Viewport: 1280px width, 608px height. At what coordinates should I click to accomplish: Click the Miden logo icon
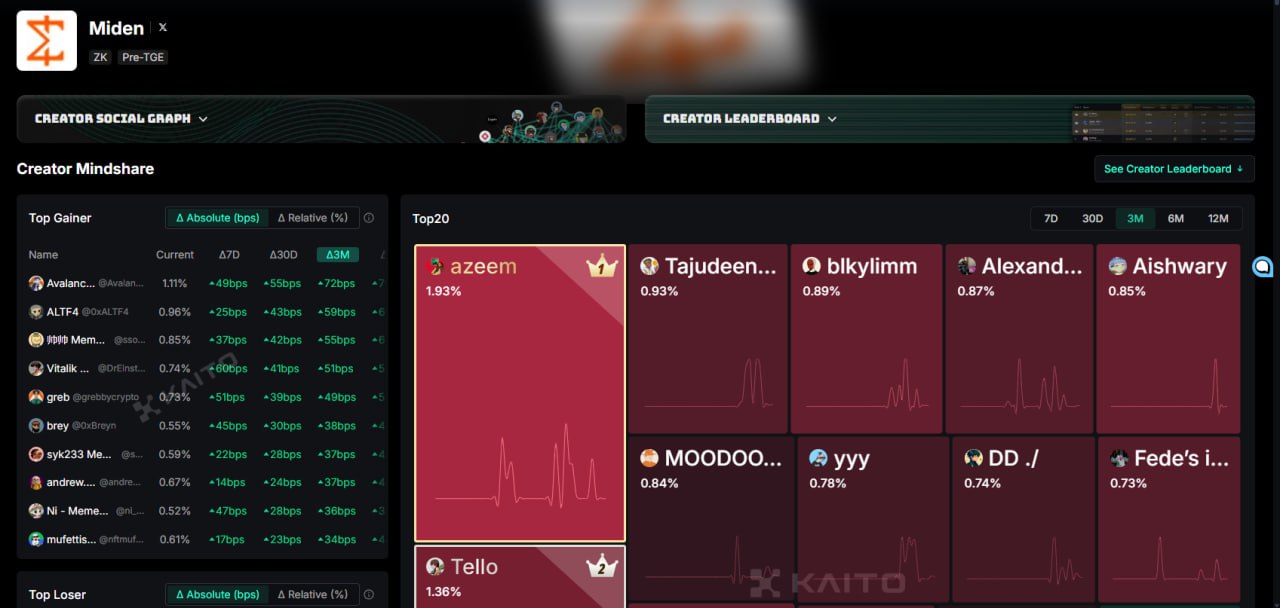pos(46,41)
